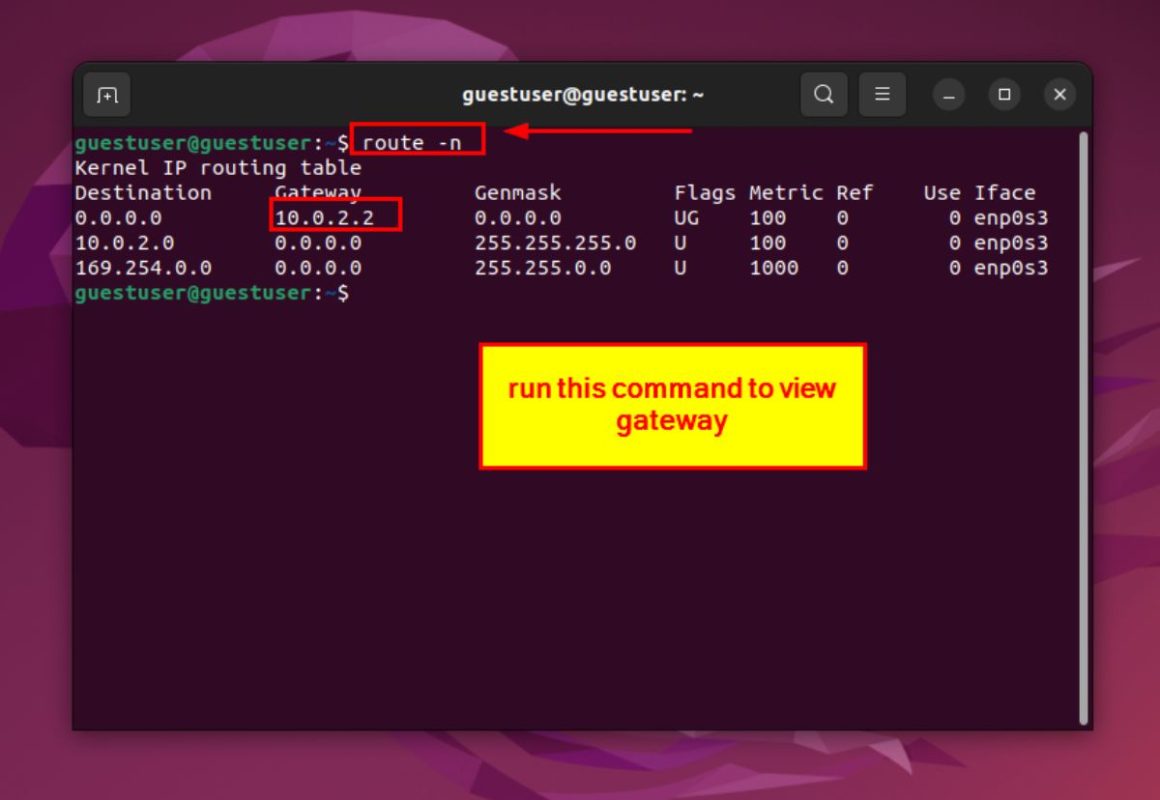This screenshot has height=800, width=1160.
Task: Click the terminal search icon
Action: 824,94
